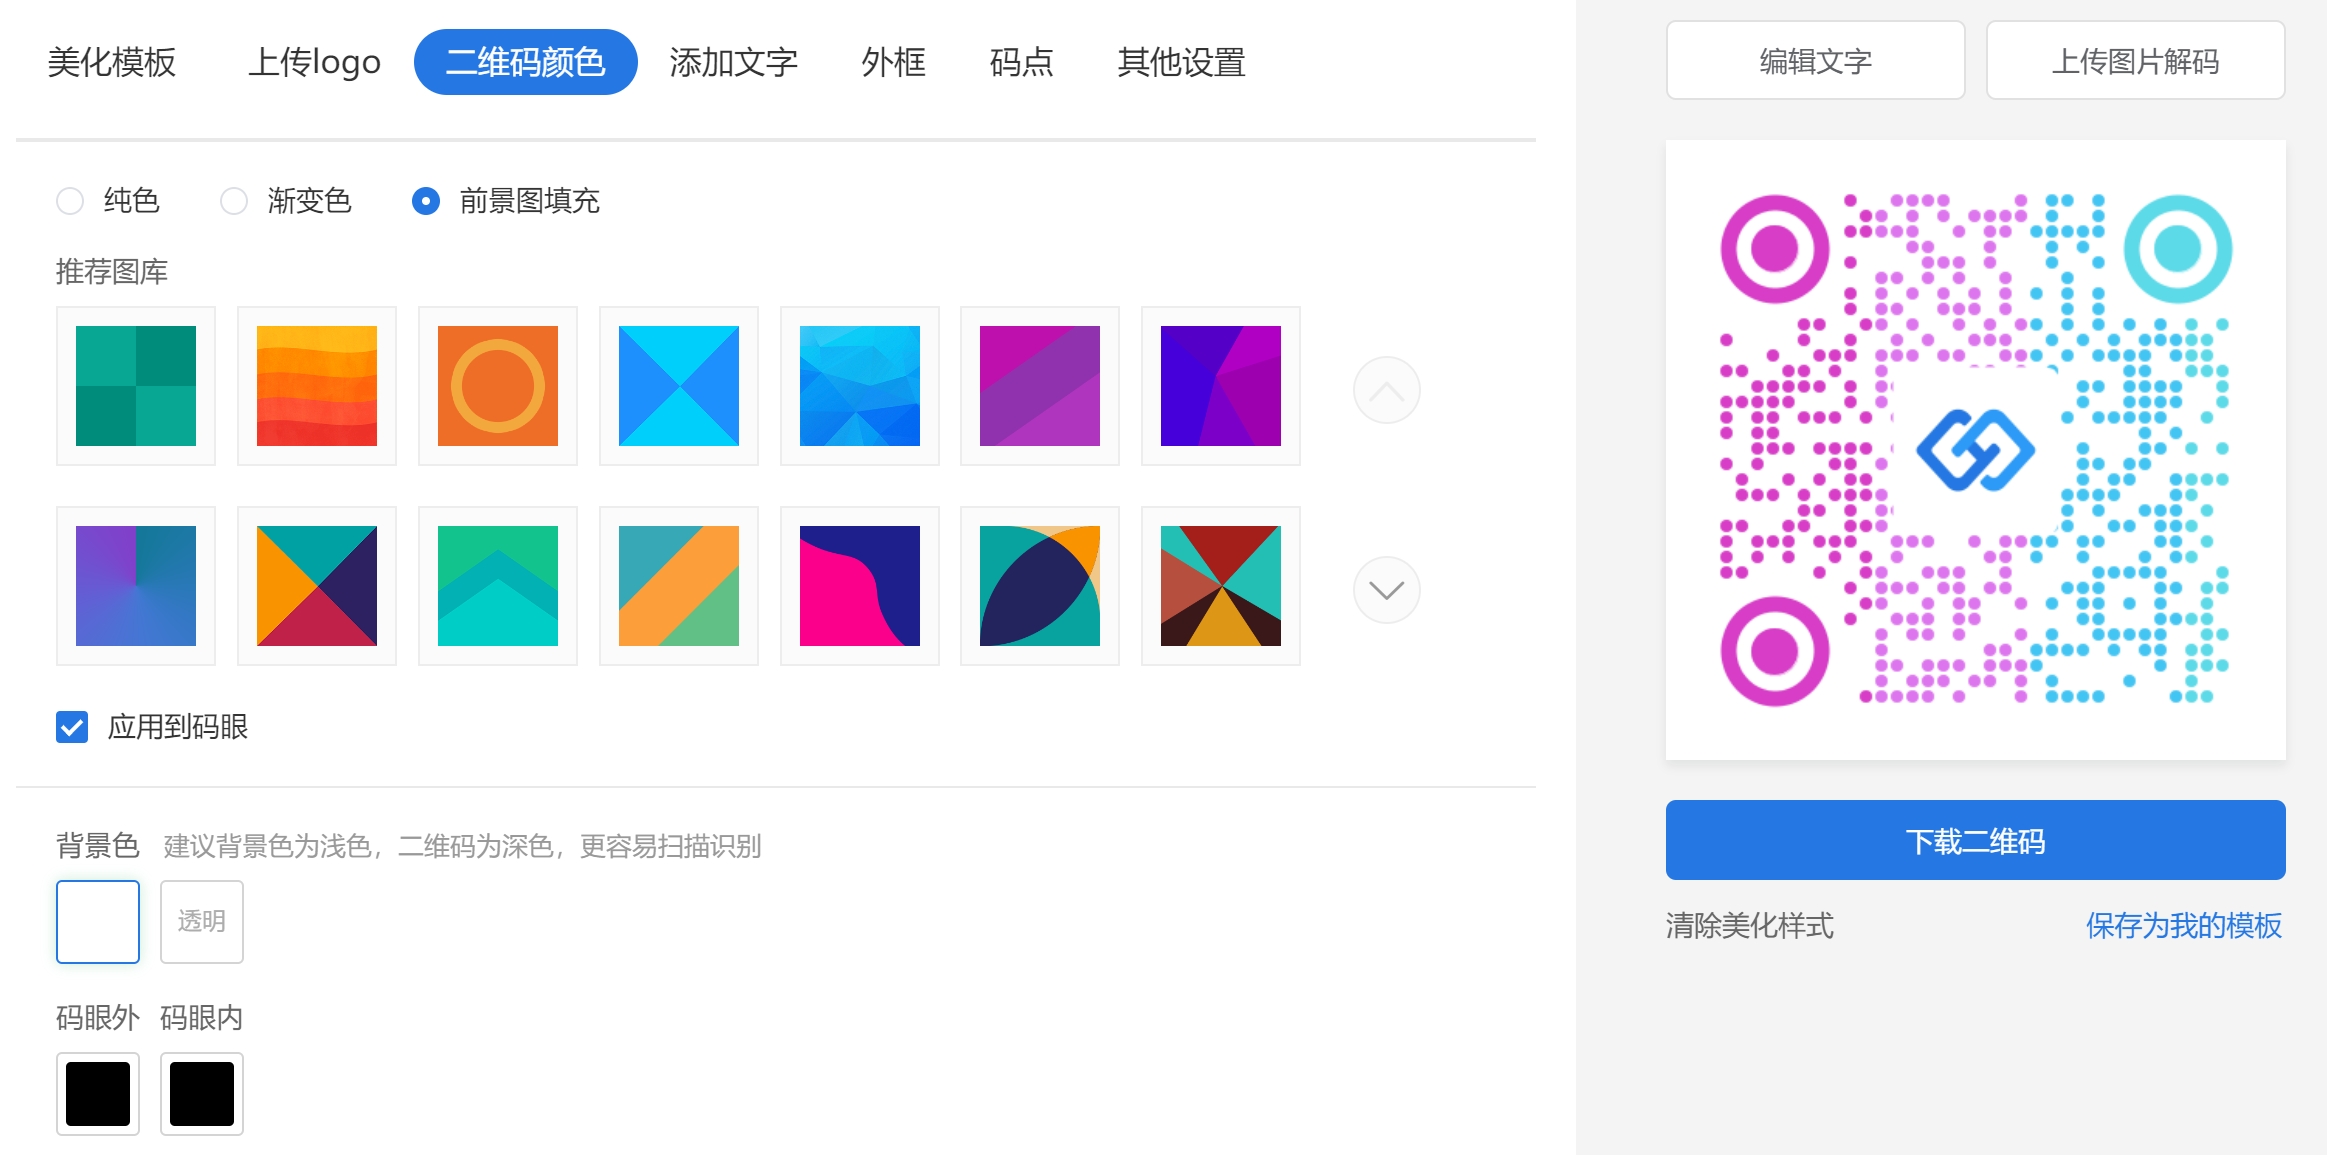The width and height of the screenshot is (2327, 1155).
Task: Open the 添加文字 tab
Action: pyautogui.click(x=733, y=62)
